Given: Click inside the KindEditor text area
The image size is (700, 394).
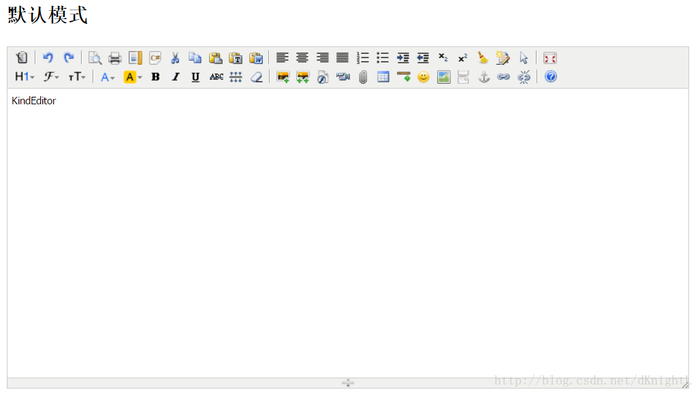Looking at the screenshot, I should click(348, 232).
